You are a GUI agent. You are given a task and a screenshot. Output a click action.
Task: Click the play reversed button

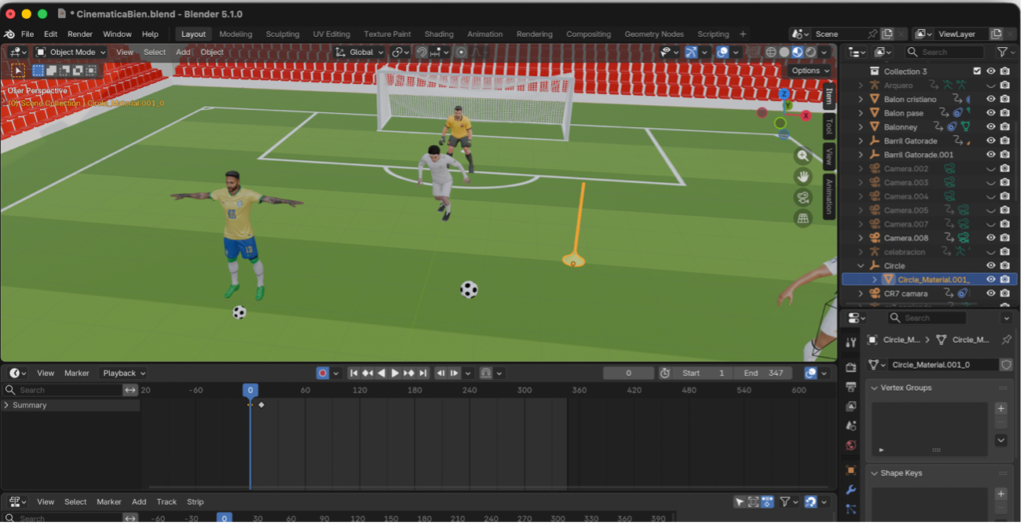[382, 374]
